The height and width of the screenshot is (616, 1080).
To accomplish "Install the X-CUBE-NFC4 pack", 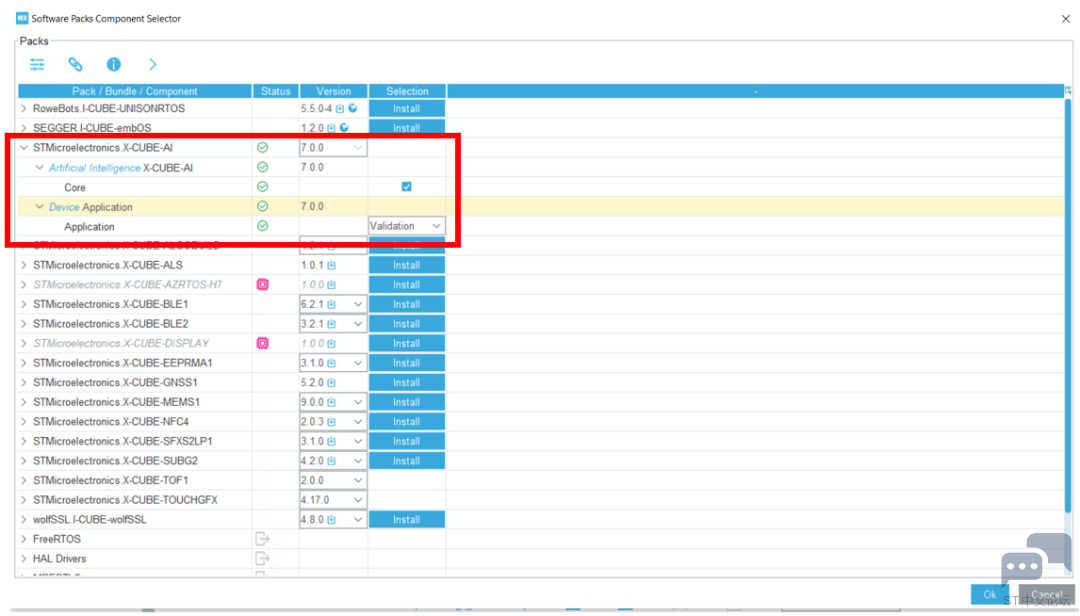I will [406, 422].
